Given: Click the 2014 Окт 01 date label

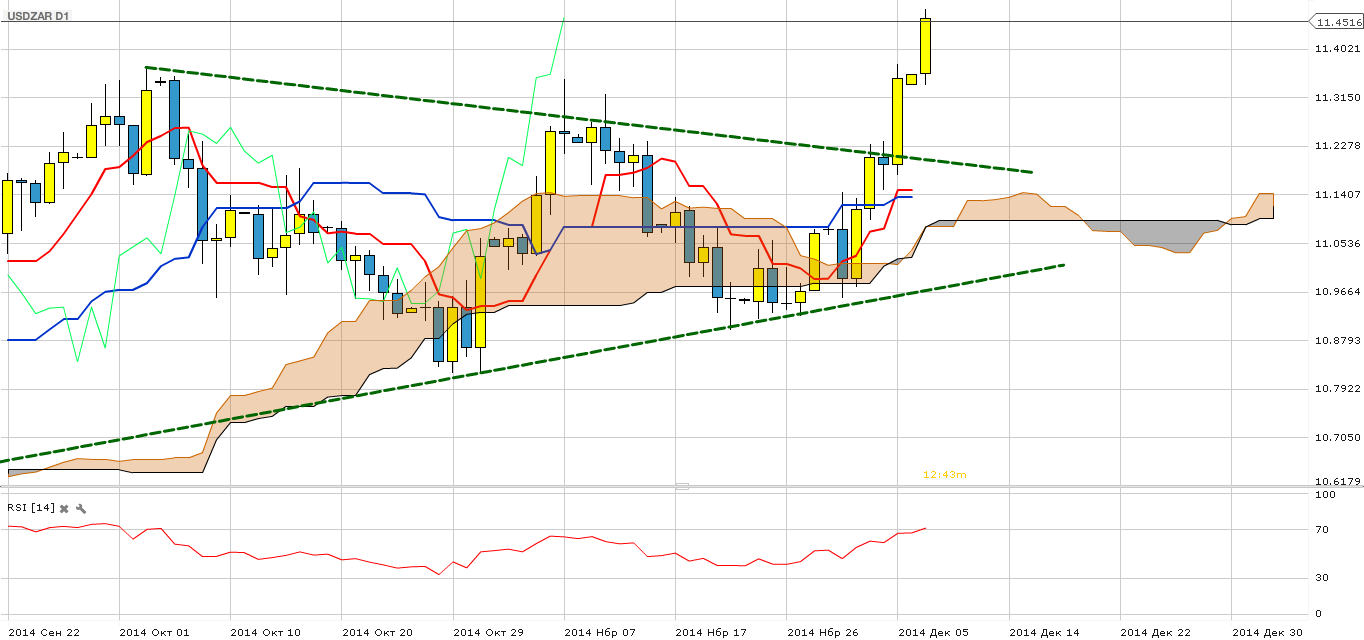Looking at the screenshot, I should pos(152,632).
